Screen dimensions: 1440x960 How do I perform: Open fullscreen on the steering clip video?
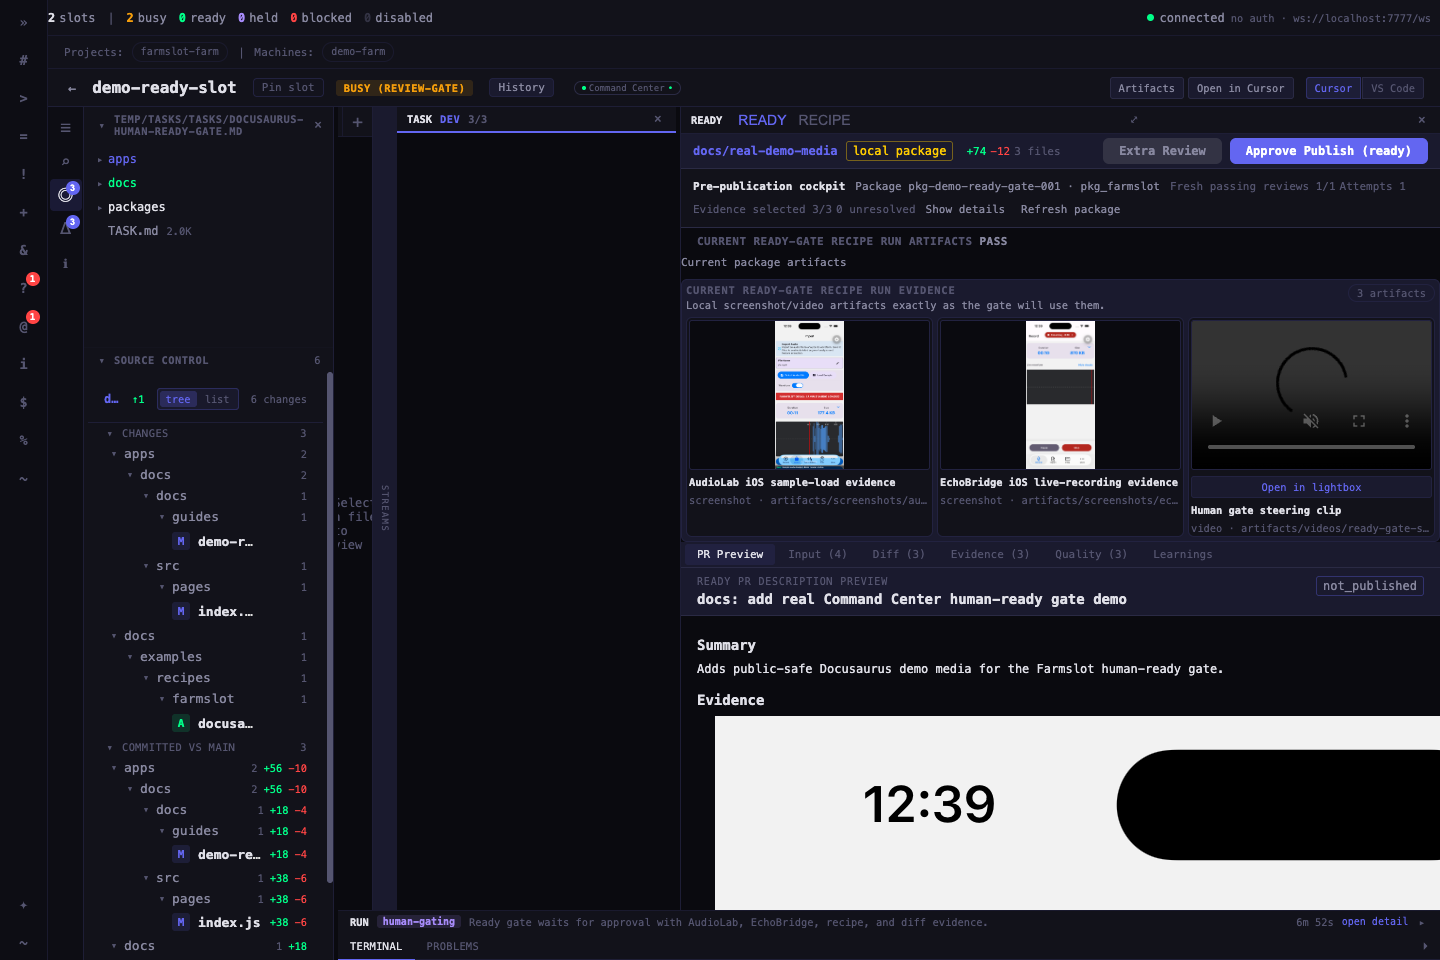pyautogui.click(x=1359, y=421)
